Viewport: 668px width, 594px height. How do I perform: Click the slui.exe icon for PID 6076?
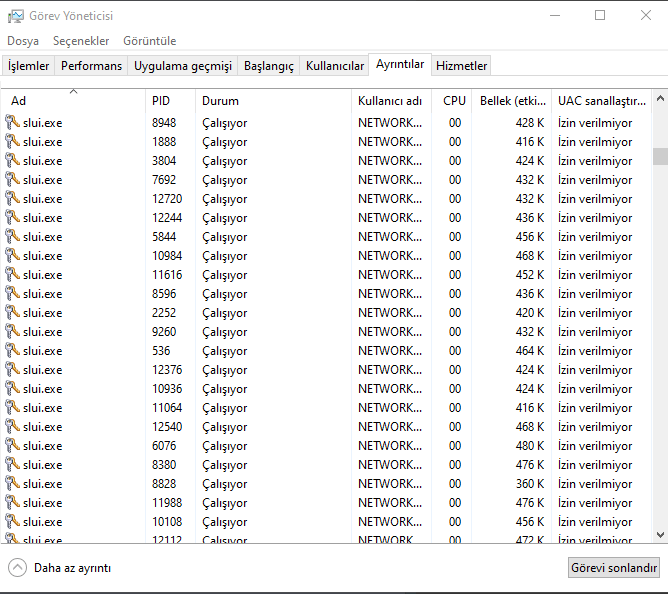(x=12, y=446)
